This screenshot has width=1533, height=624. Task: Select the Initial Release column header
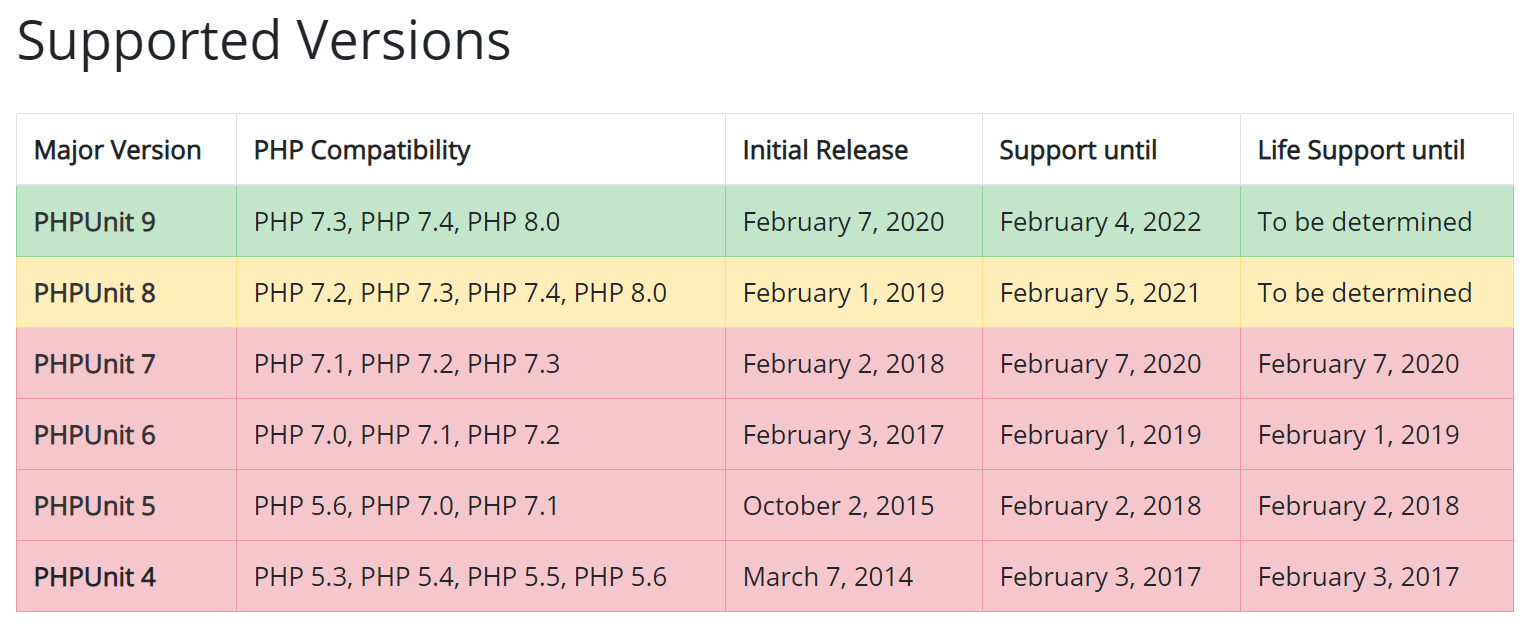(x=825, y=151)
